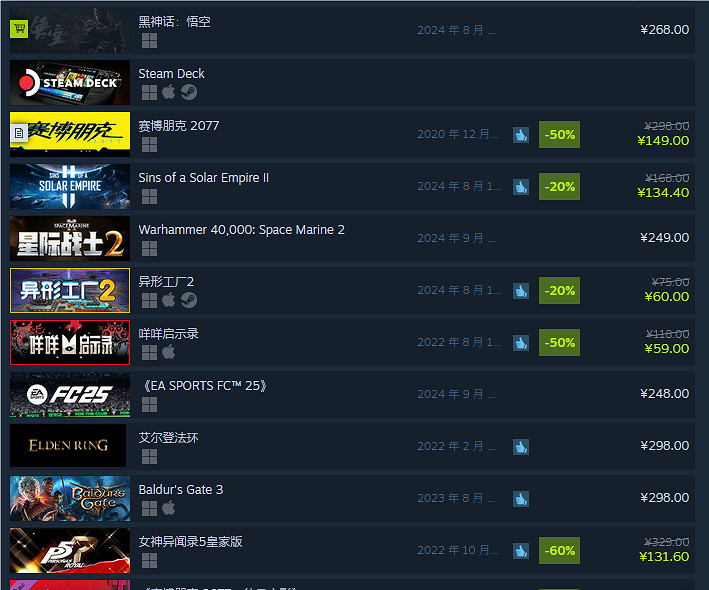Click the Apple platform icon under Steam Deck
This screenshot has height=590, width=709.
(169, 92)
